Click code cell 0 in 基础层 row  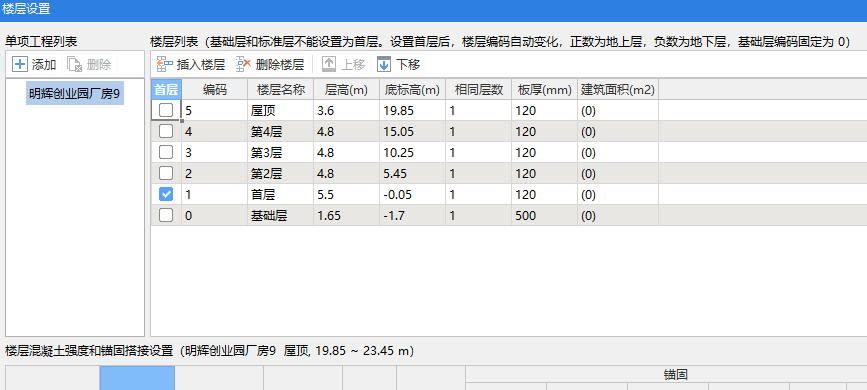(x=215, y=215)
